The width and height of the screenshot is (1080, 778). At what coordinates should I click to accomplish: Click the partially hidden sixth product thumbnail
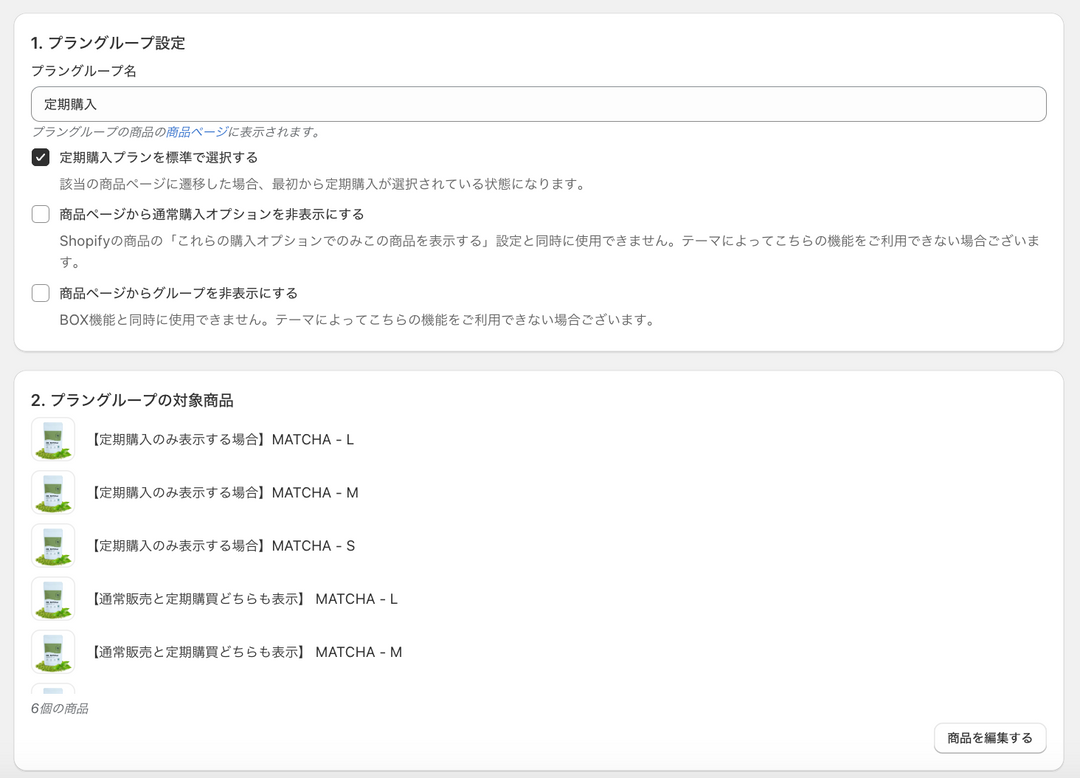pos(53,690)
